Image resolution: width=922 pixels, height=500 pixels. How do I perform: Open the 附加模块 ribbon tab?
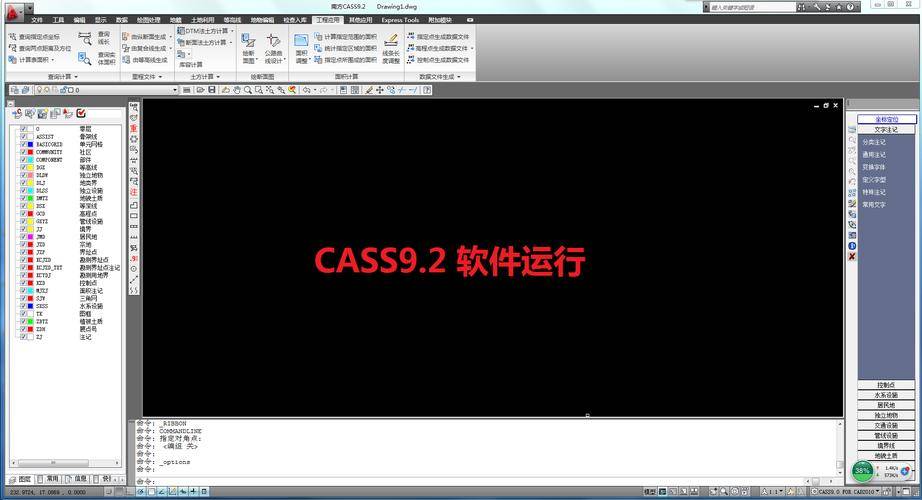point(440,20)
